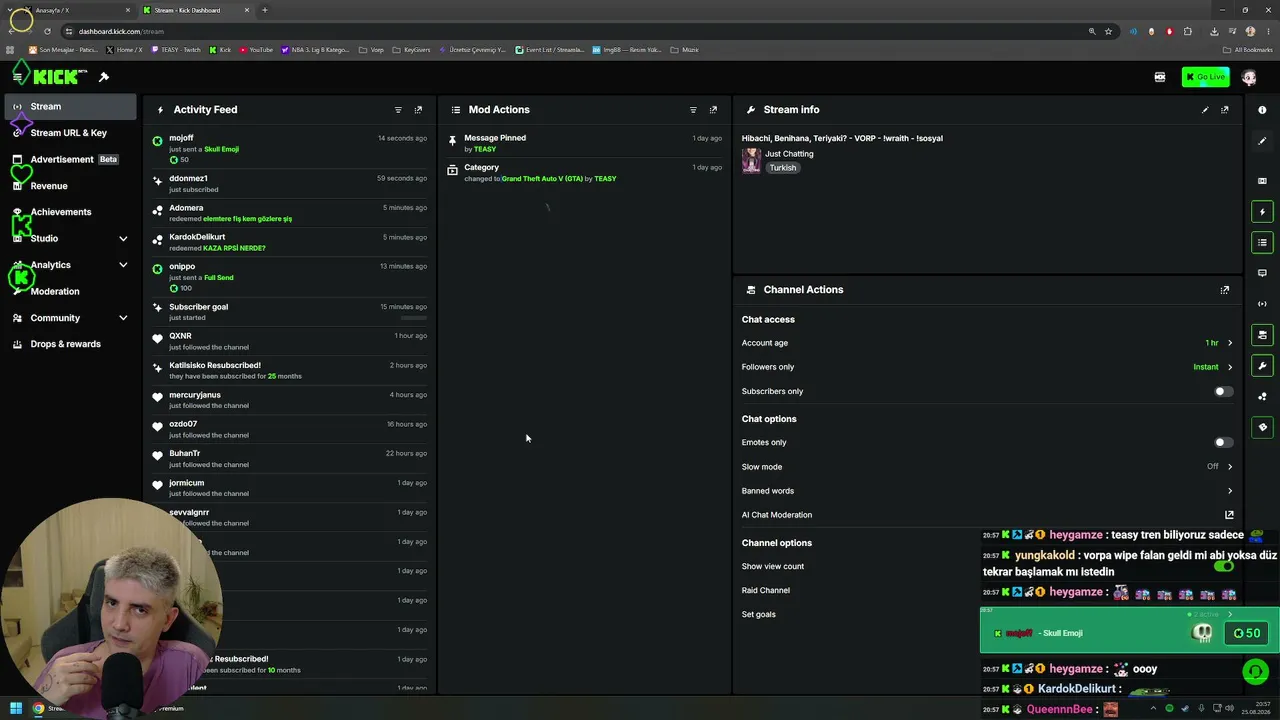Pop out the Activity Feed panel

pyautogui.click(x=418, y=110)
